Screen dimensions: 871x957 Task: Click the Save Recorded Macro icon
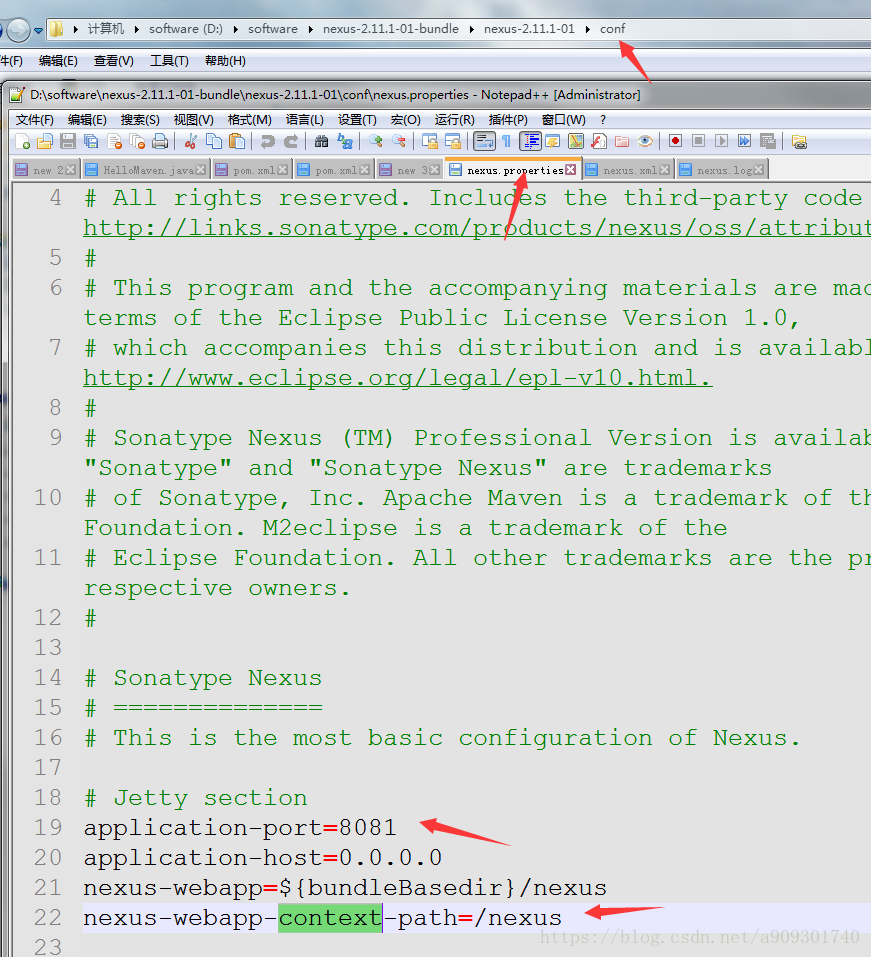(x=768, y=142)
